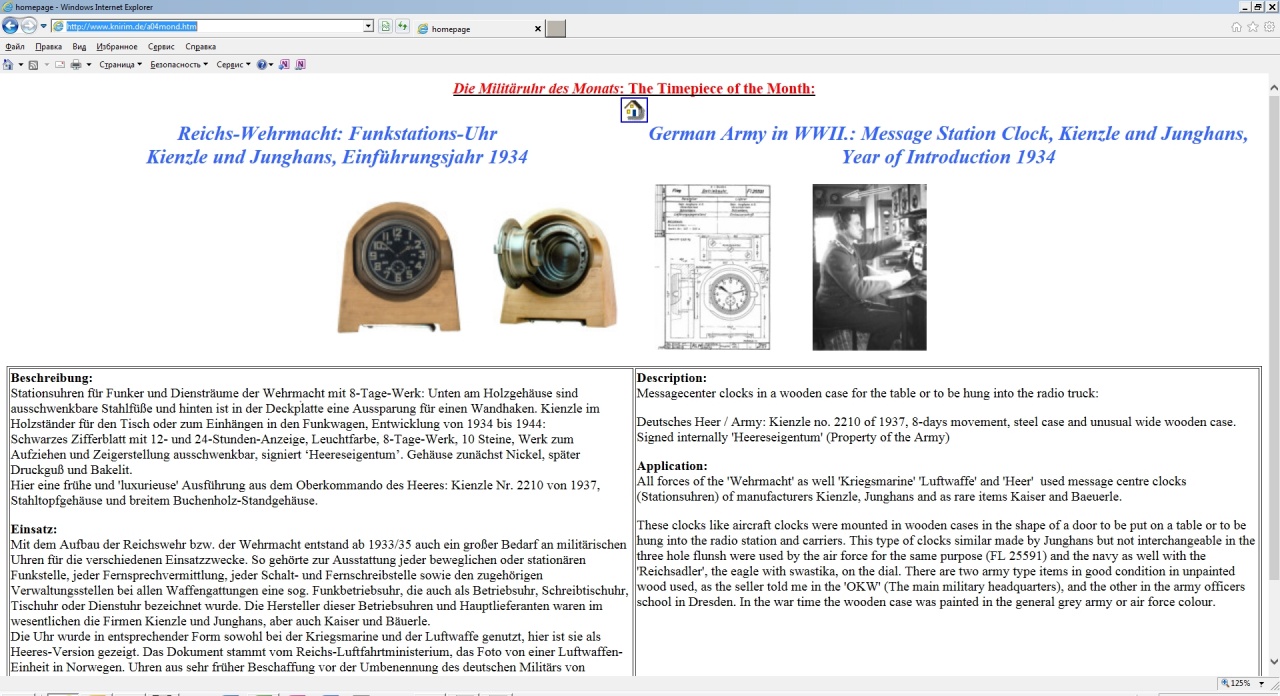Open the Favorites star icon

click(x=1253, y=27)
